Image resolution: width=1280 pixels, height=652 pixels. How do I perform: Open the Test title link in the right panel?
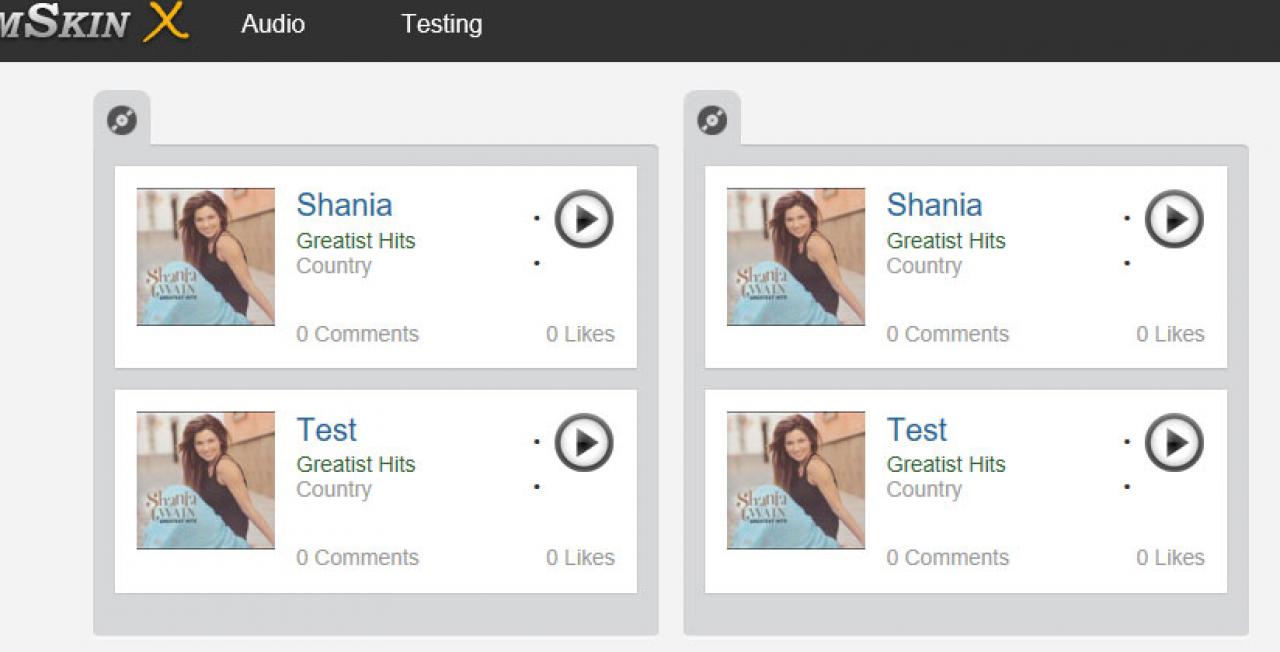(x=916, y=430)
